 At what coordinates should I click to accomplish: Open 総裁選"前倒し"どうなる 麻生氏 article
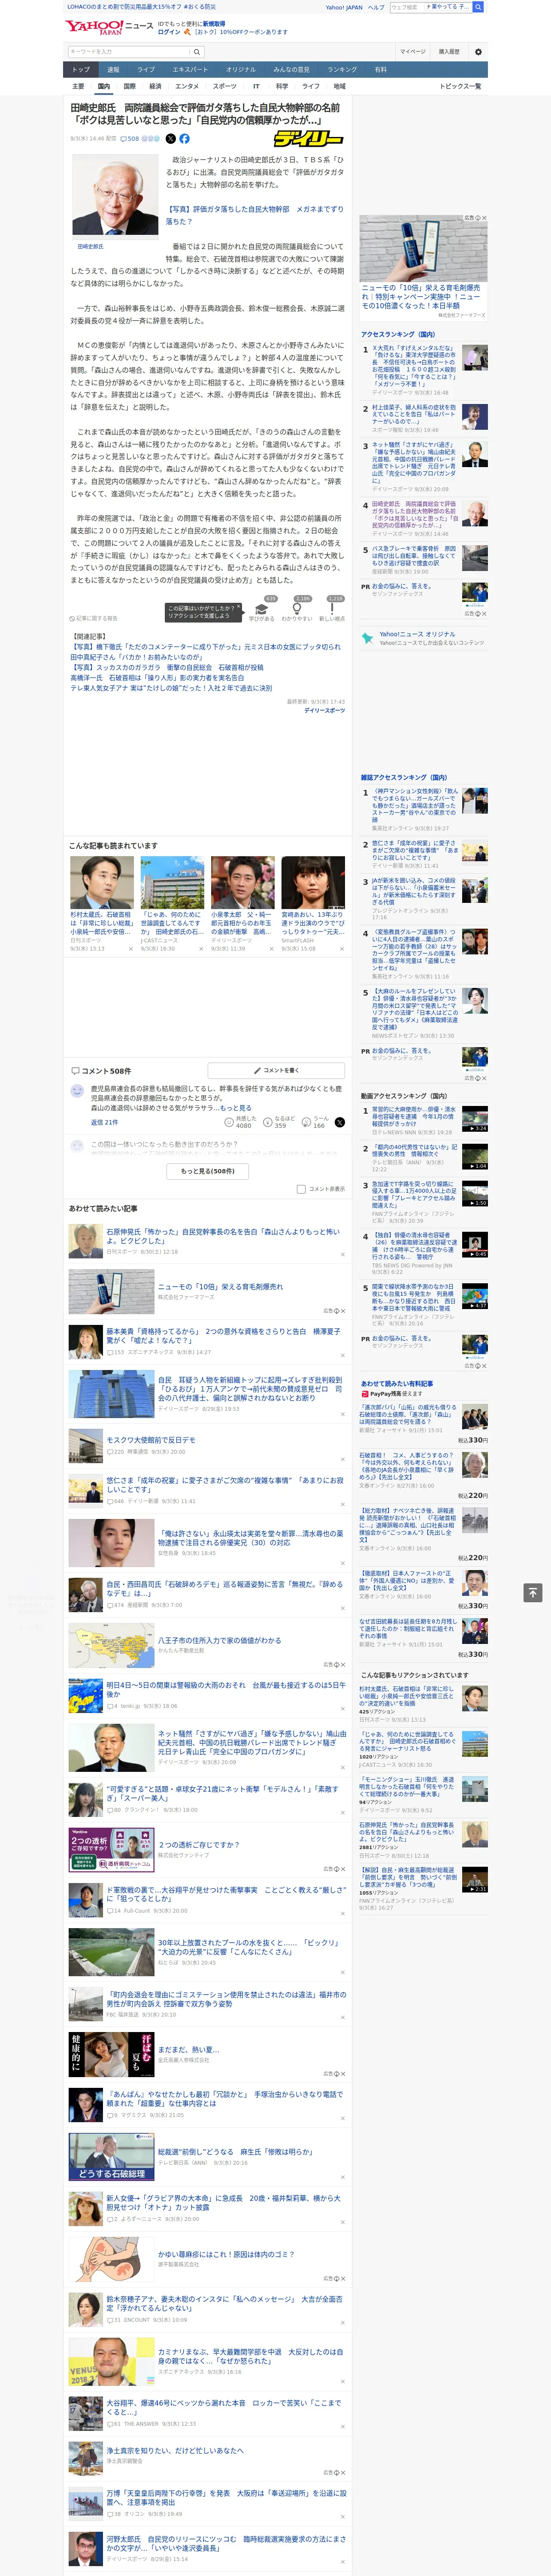(235, 2151)
